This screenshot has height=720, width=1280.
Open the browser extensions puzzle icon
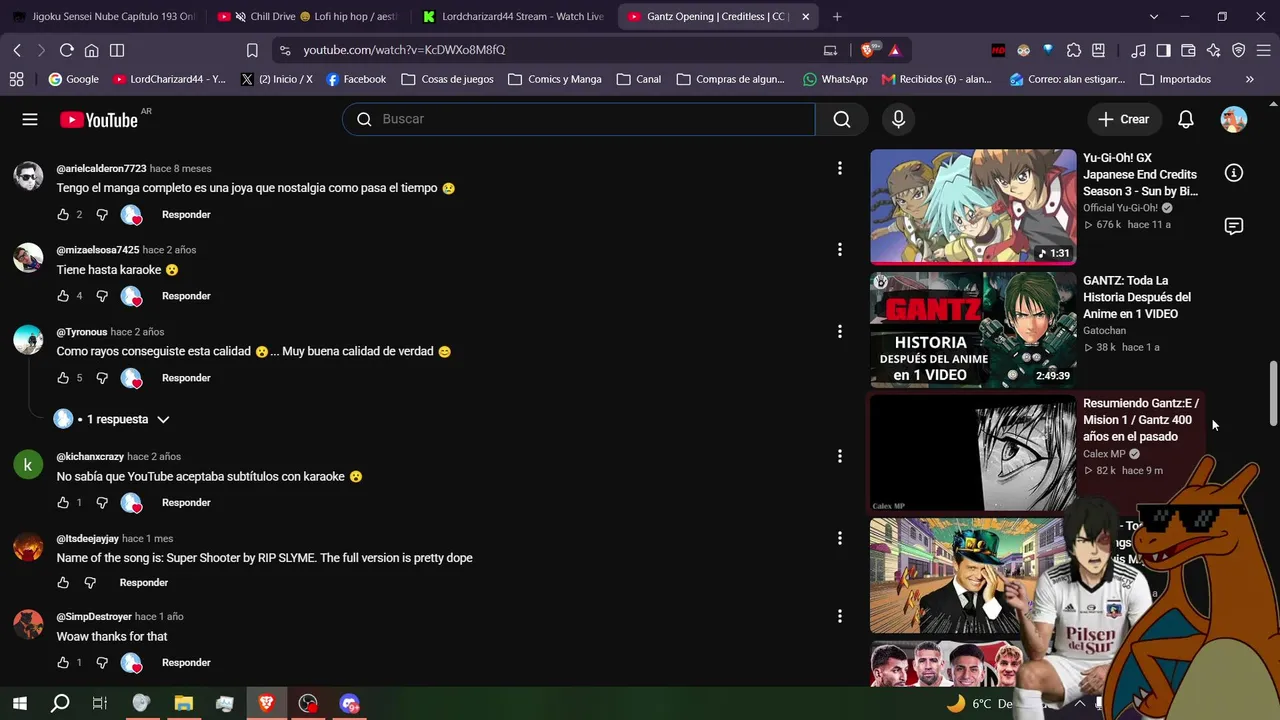pos(1073,50)
